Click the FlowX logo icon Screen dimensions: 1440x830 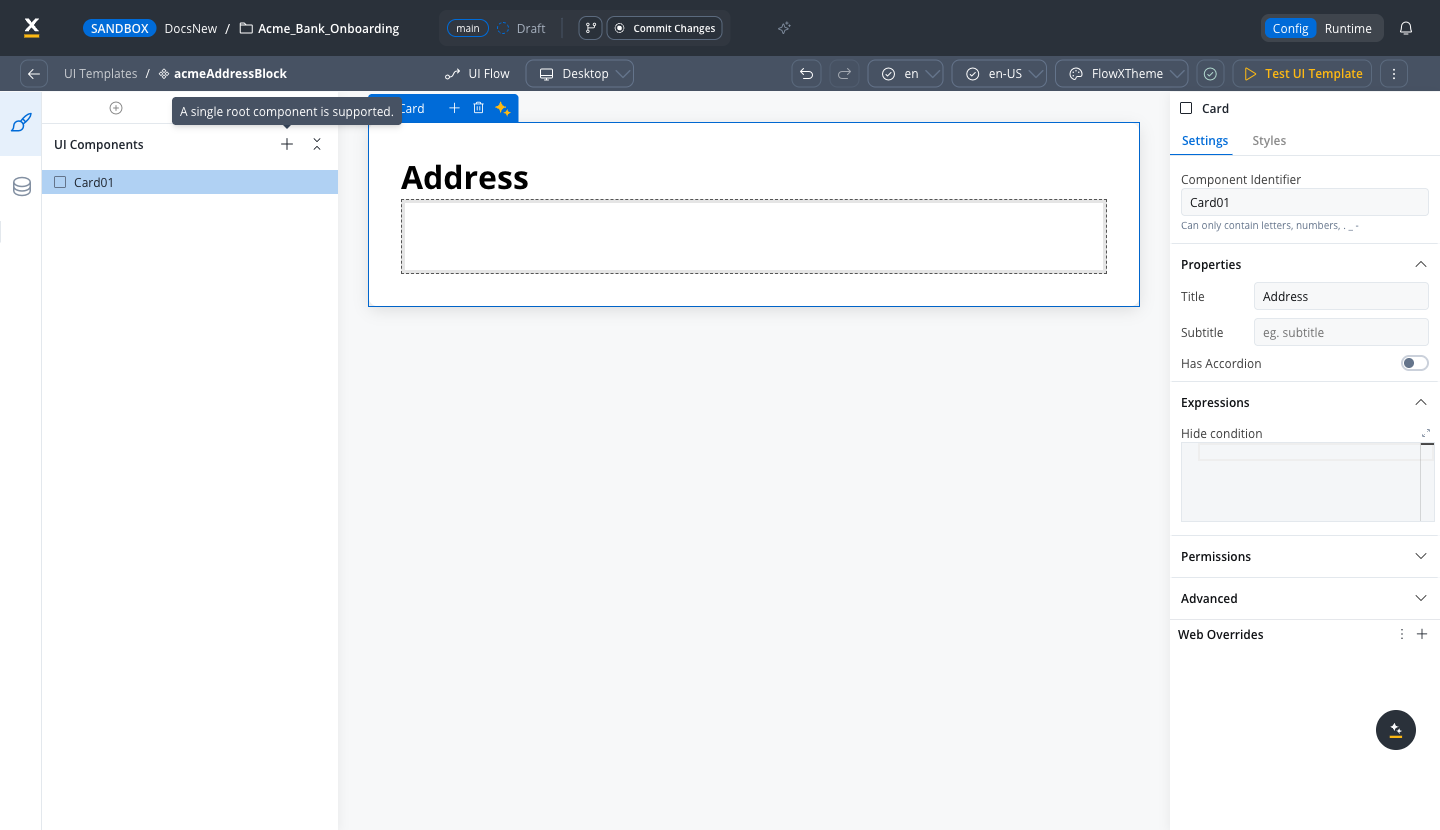(31, 28)
